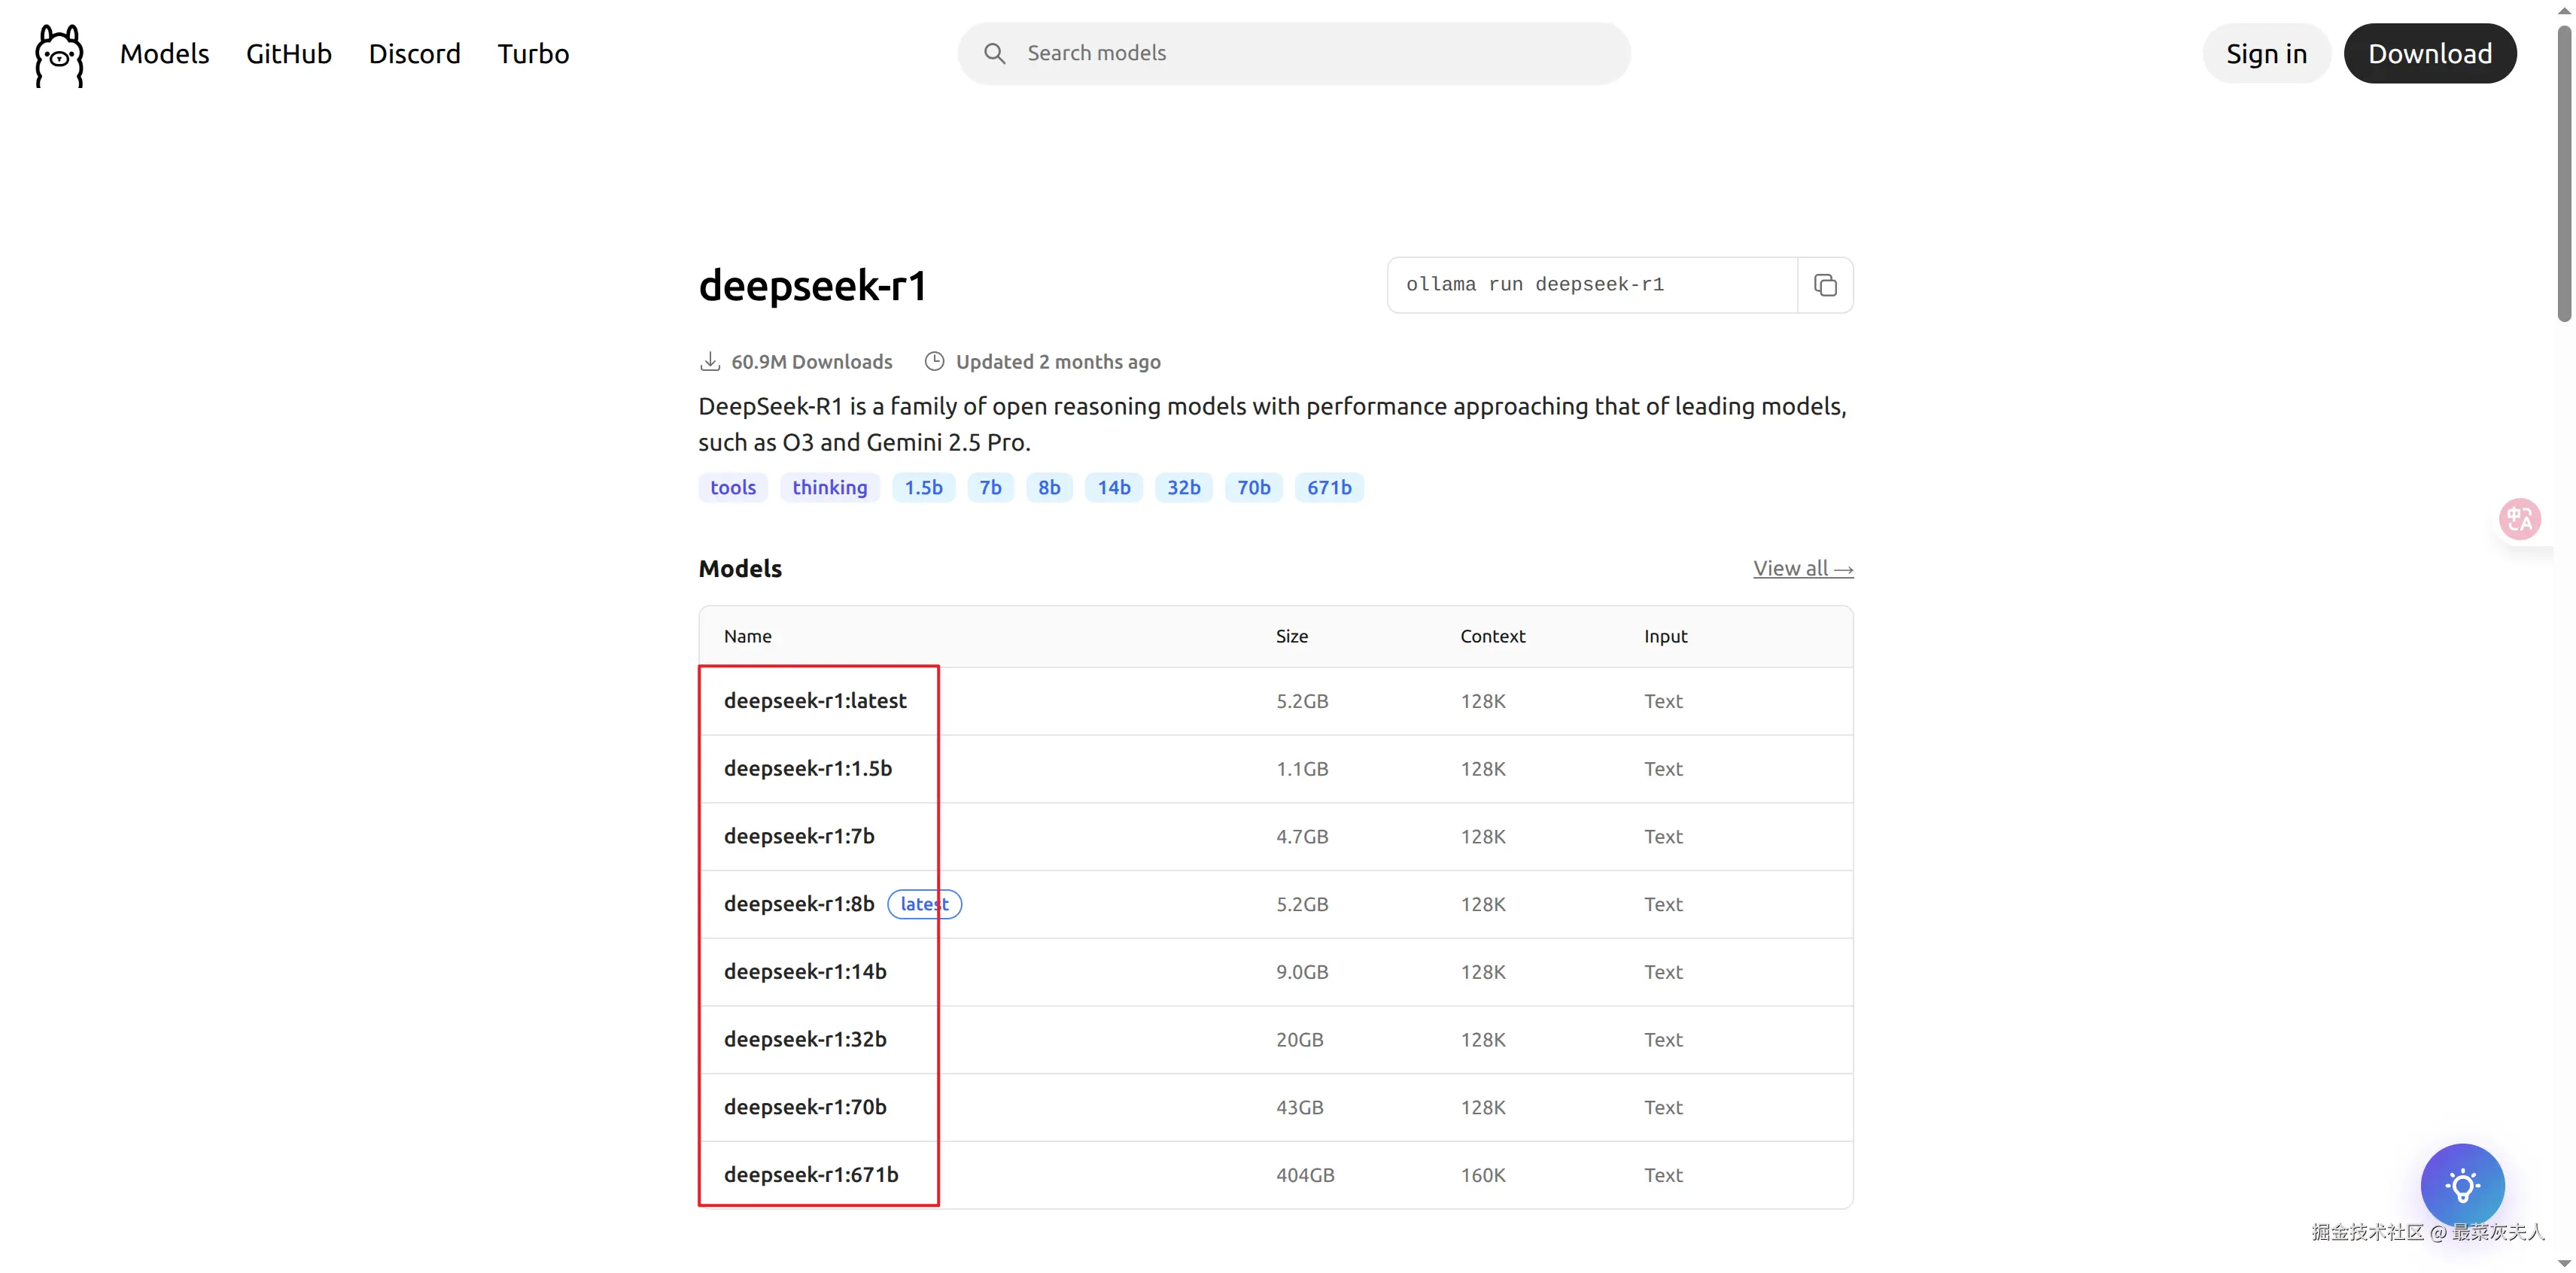Open the Turbo page
The image size is (2576, 1273).
click(x=533, y=54)
